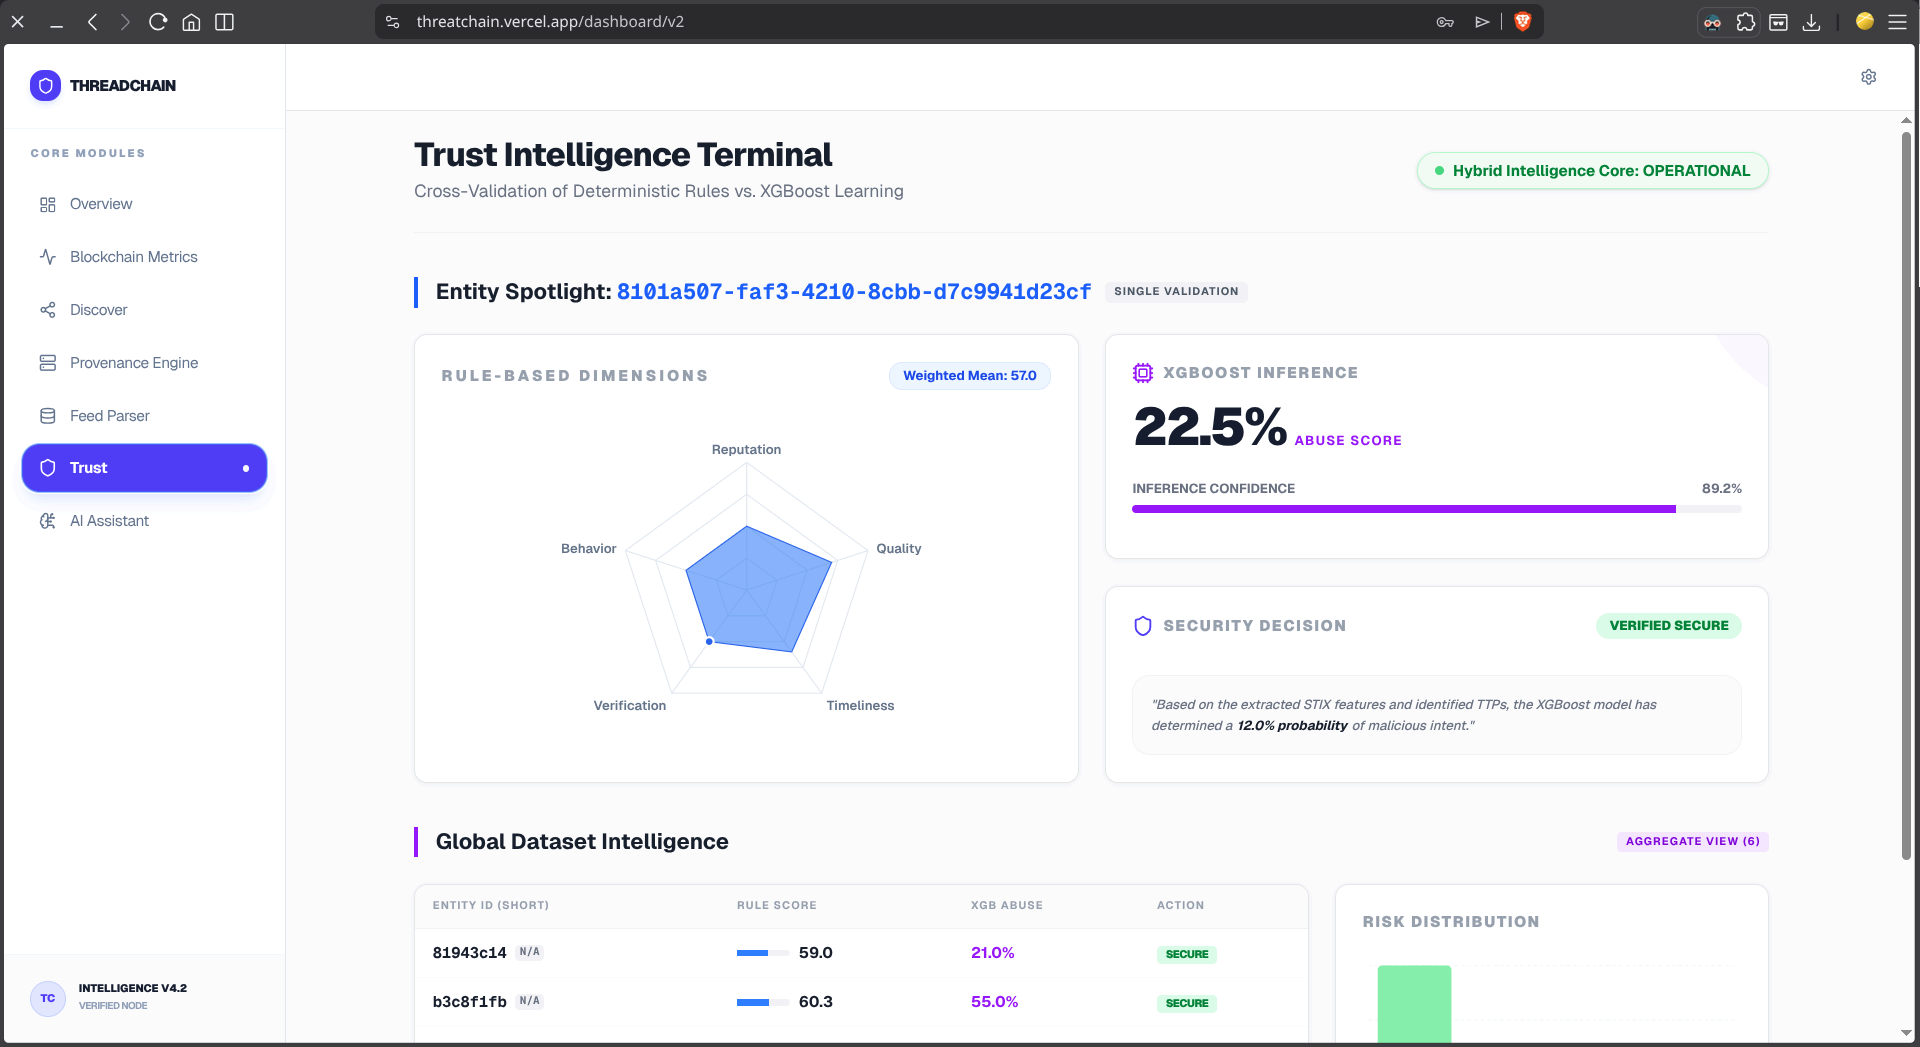Click rule score bar for 81943c14

pyautogui.click(x=763, y=953)
